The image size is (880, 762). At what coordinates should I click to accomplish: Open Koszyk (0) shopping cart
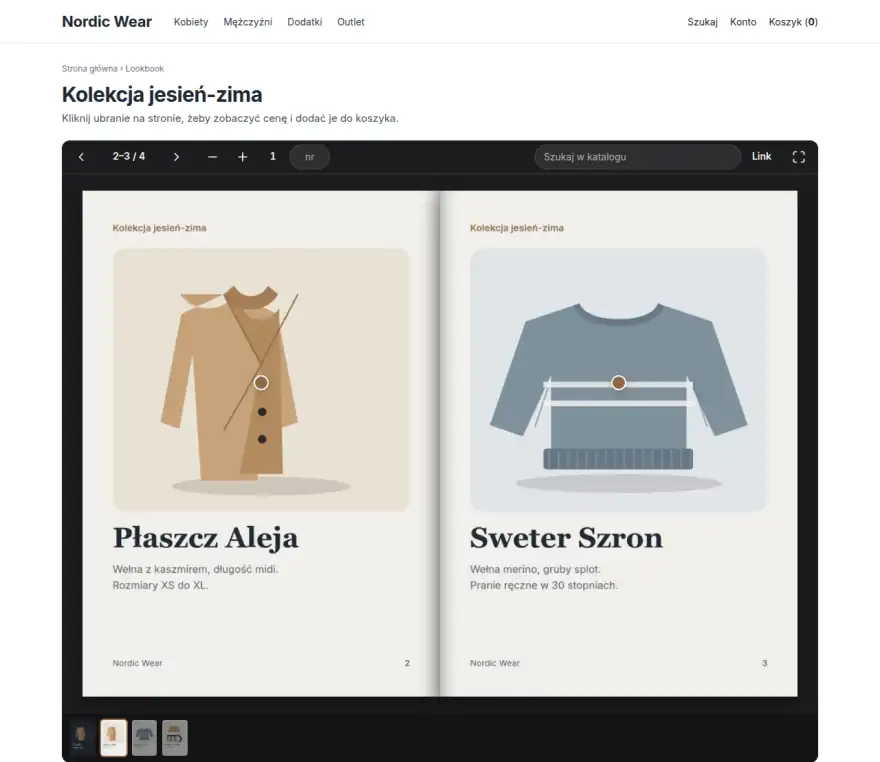(x=793, y=22)
